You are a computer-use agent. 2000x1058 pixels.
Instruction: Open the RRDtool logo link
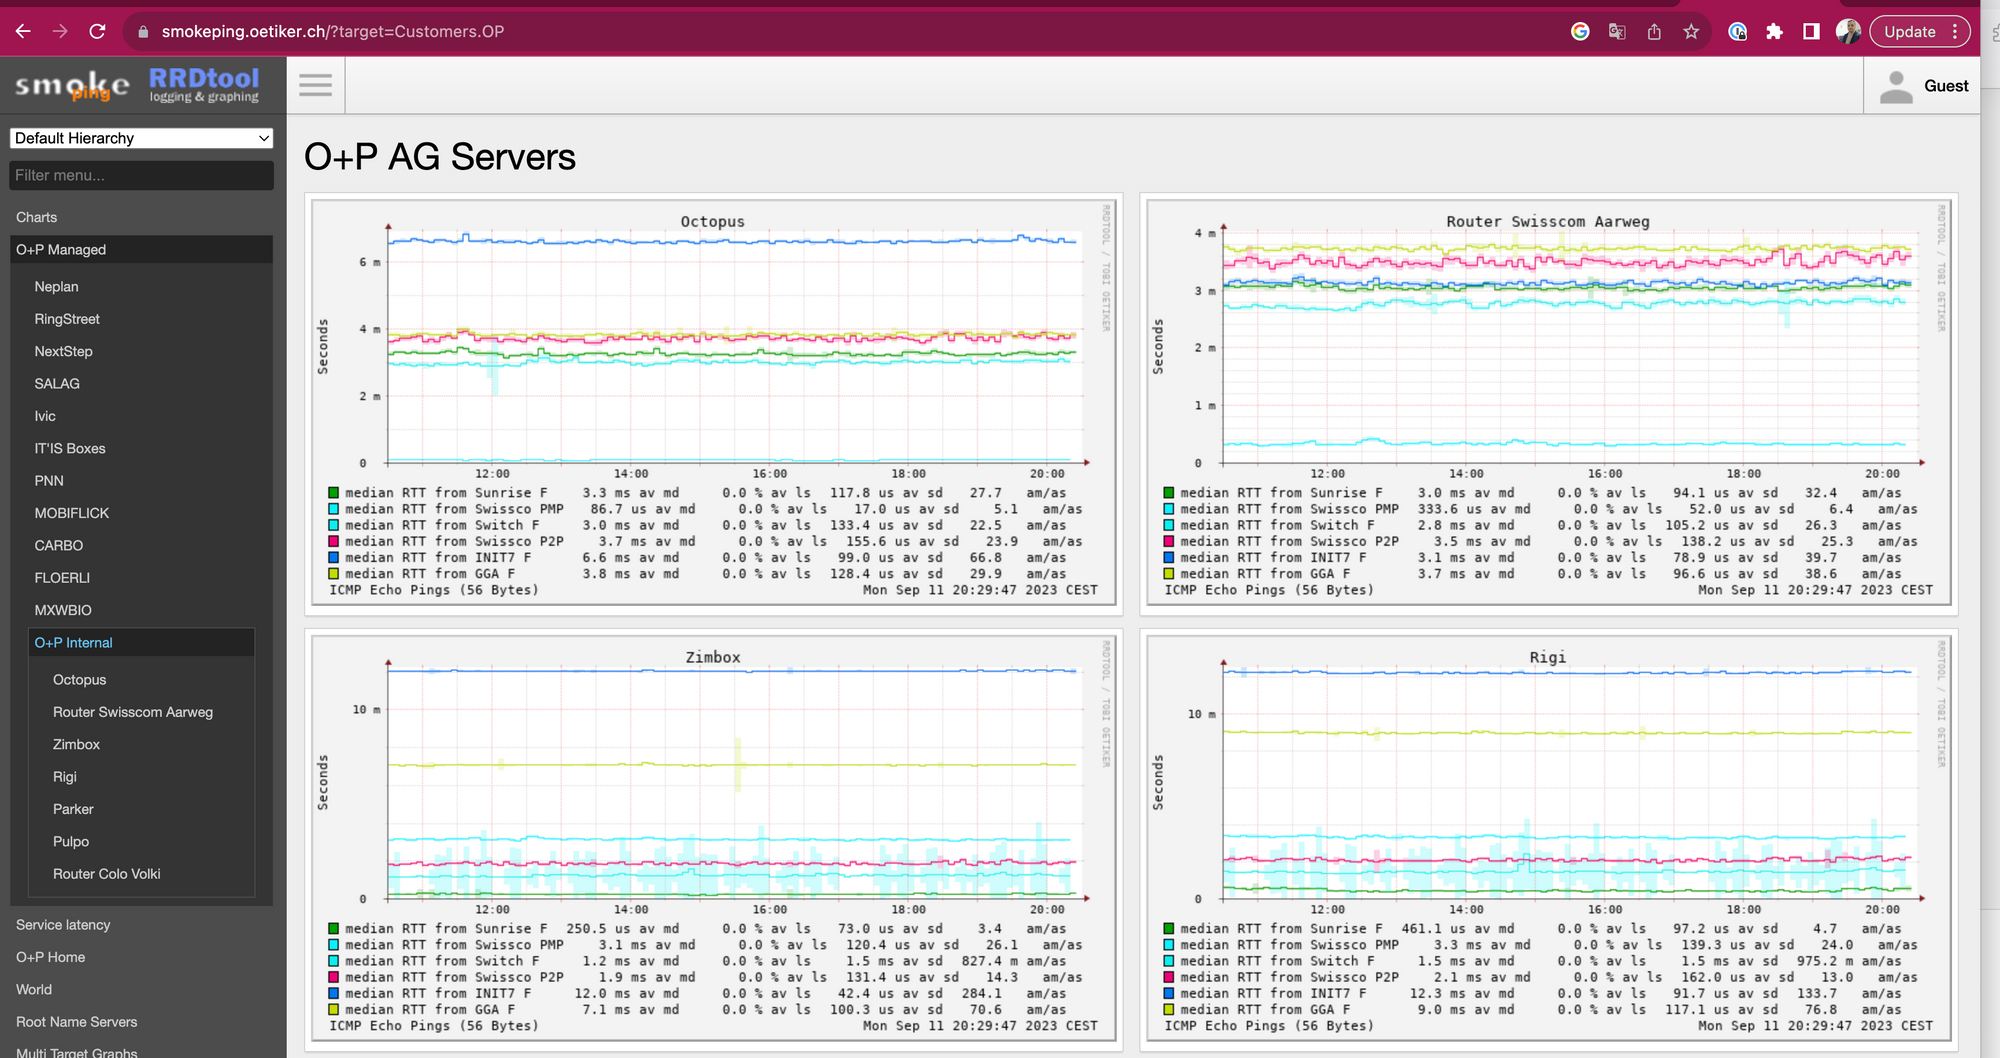click(x=204, y=85)
